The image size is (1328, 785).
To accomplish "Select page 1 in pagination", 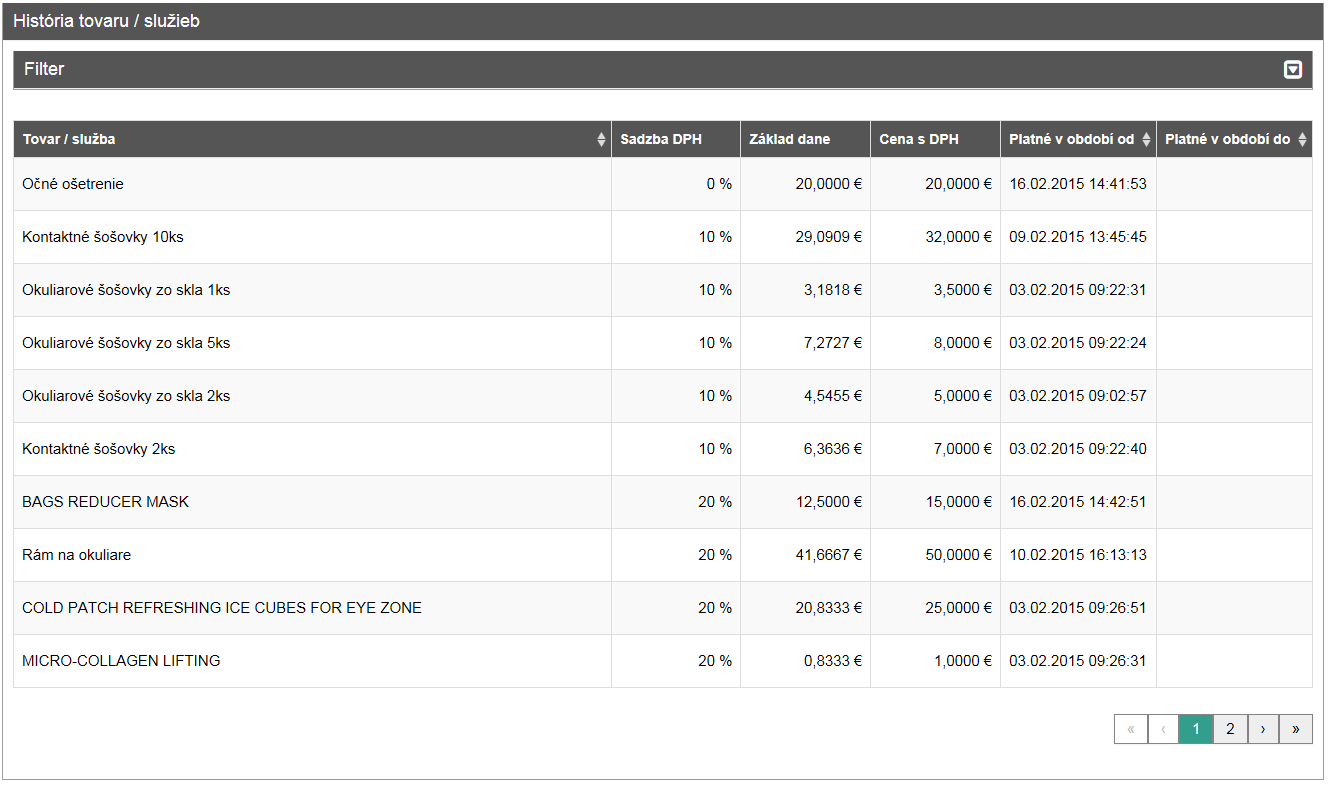I will 1196,729.
